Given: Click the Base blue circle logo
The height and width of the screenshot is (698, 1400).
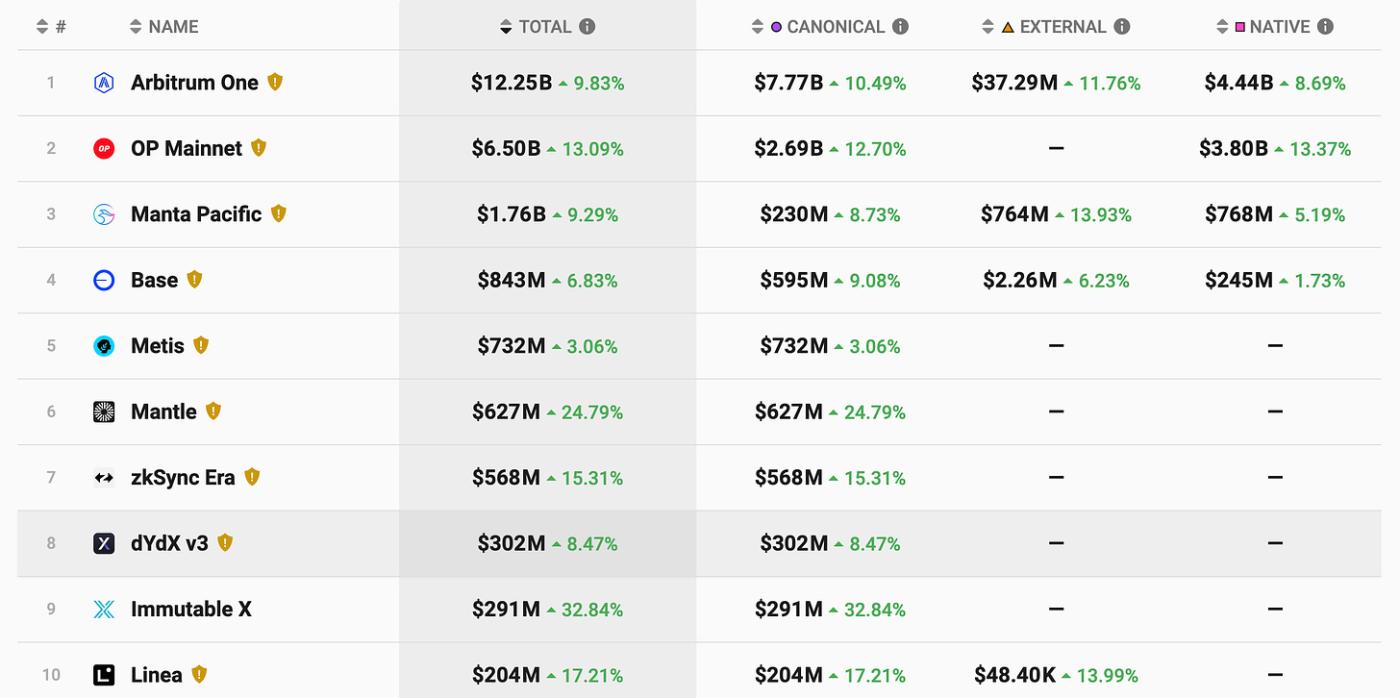Looking at the screenshot, I should (104, 280).
